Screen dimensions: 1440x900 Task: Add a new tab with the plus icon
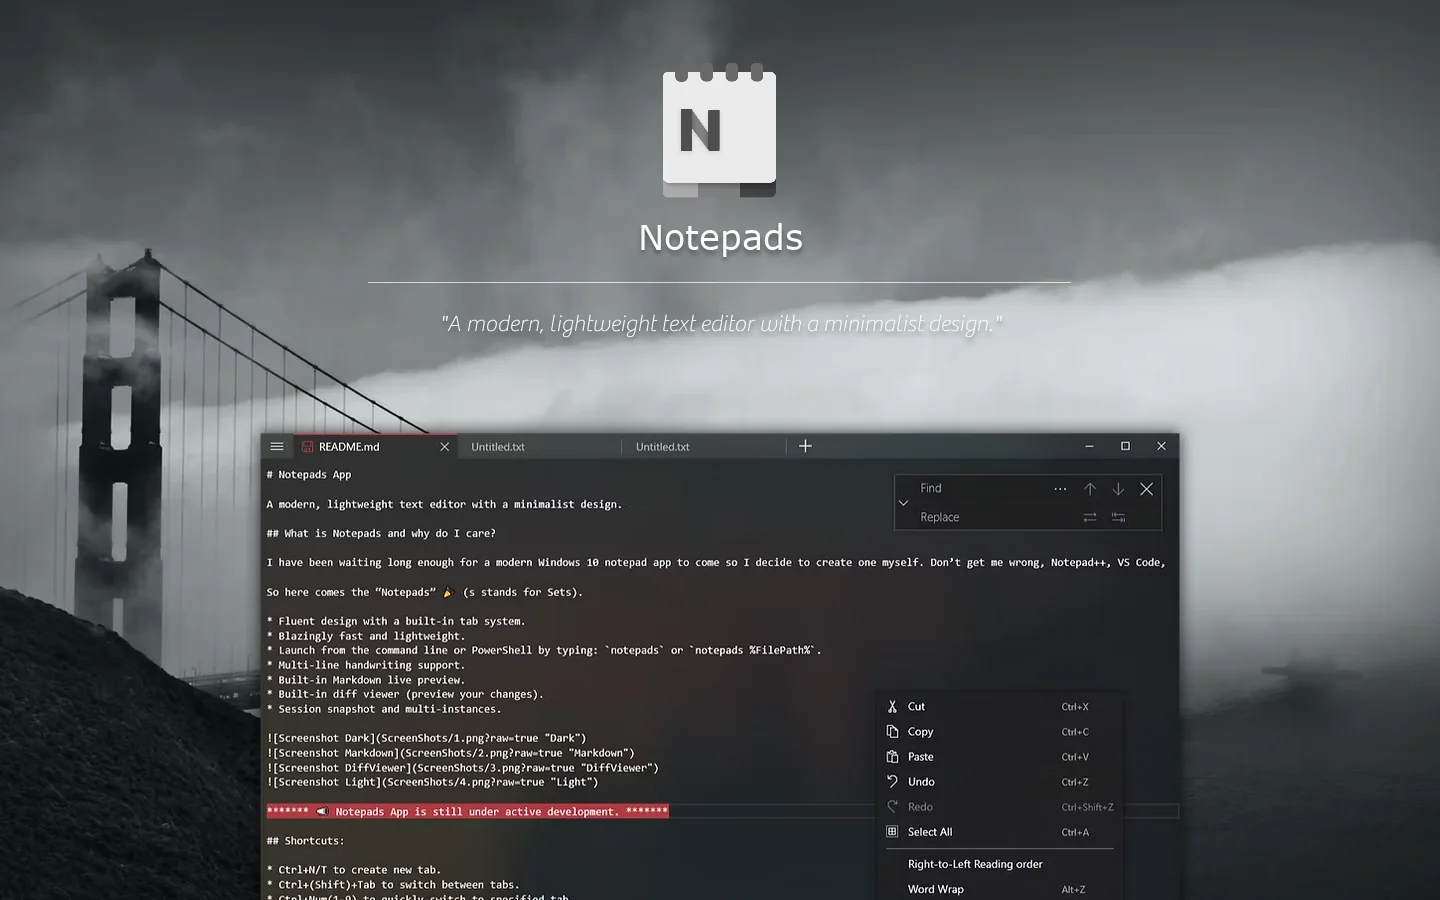[x=805, y=446]
